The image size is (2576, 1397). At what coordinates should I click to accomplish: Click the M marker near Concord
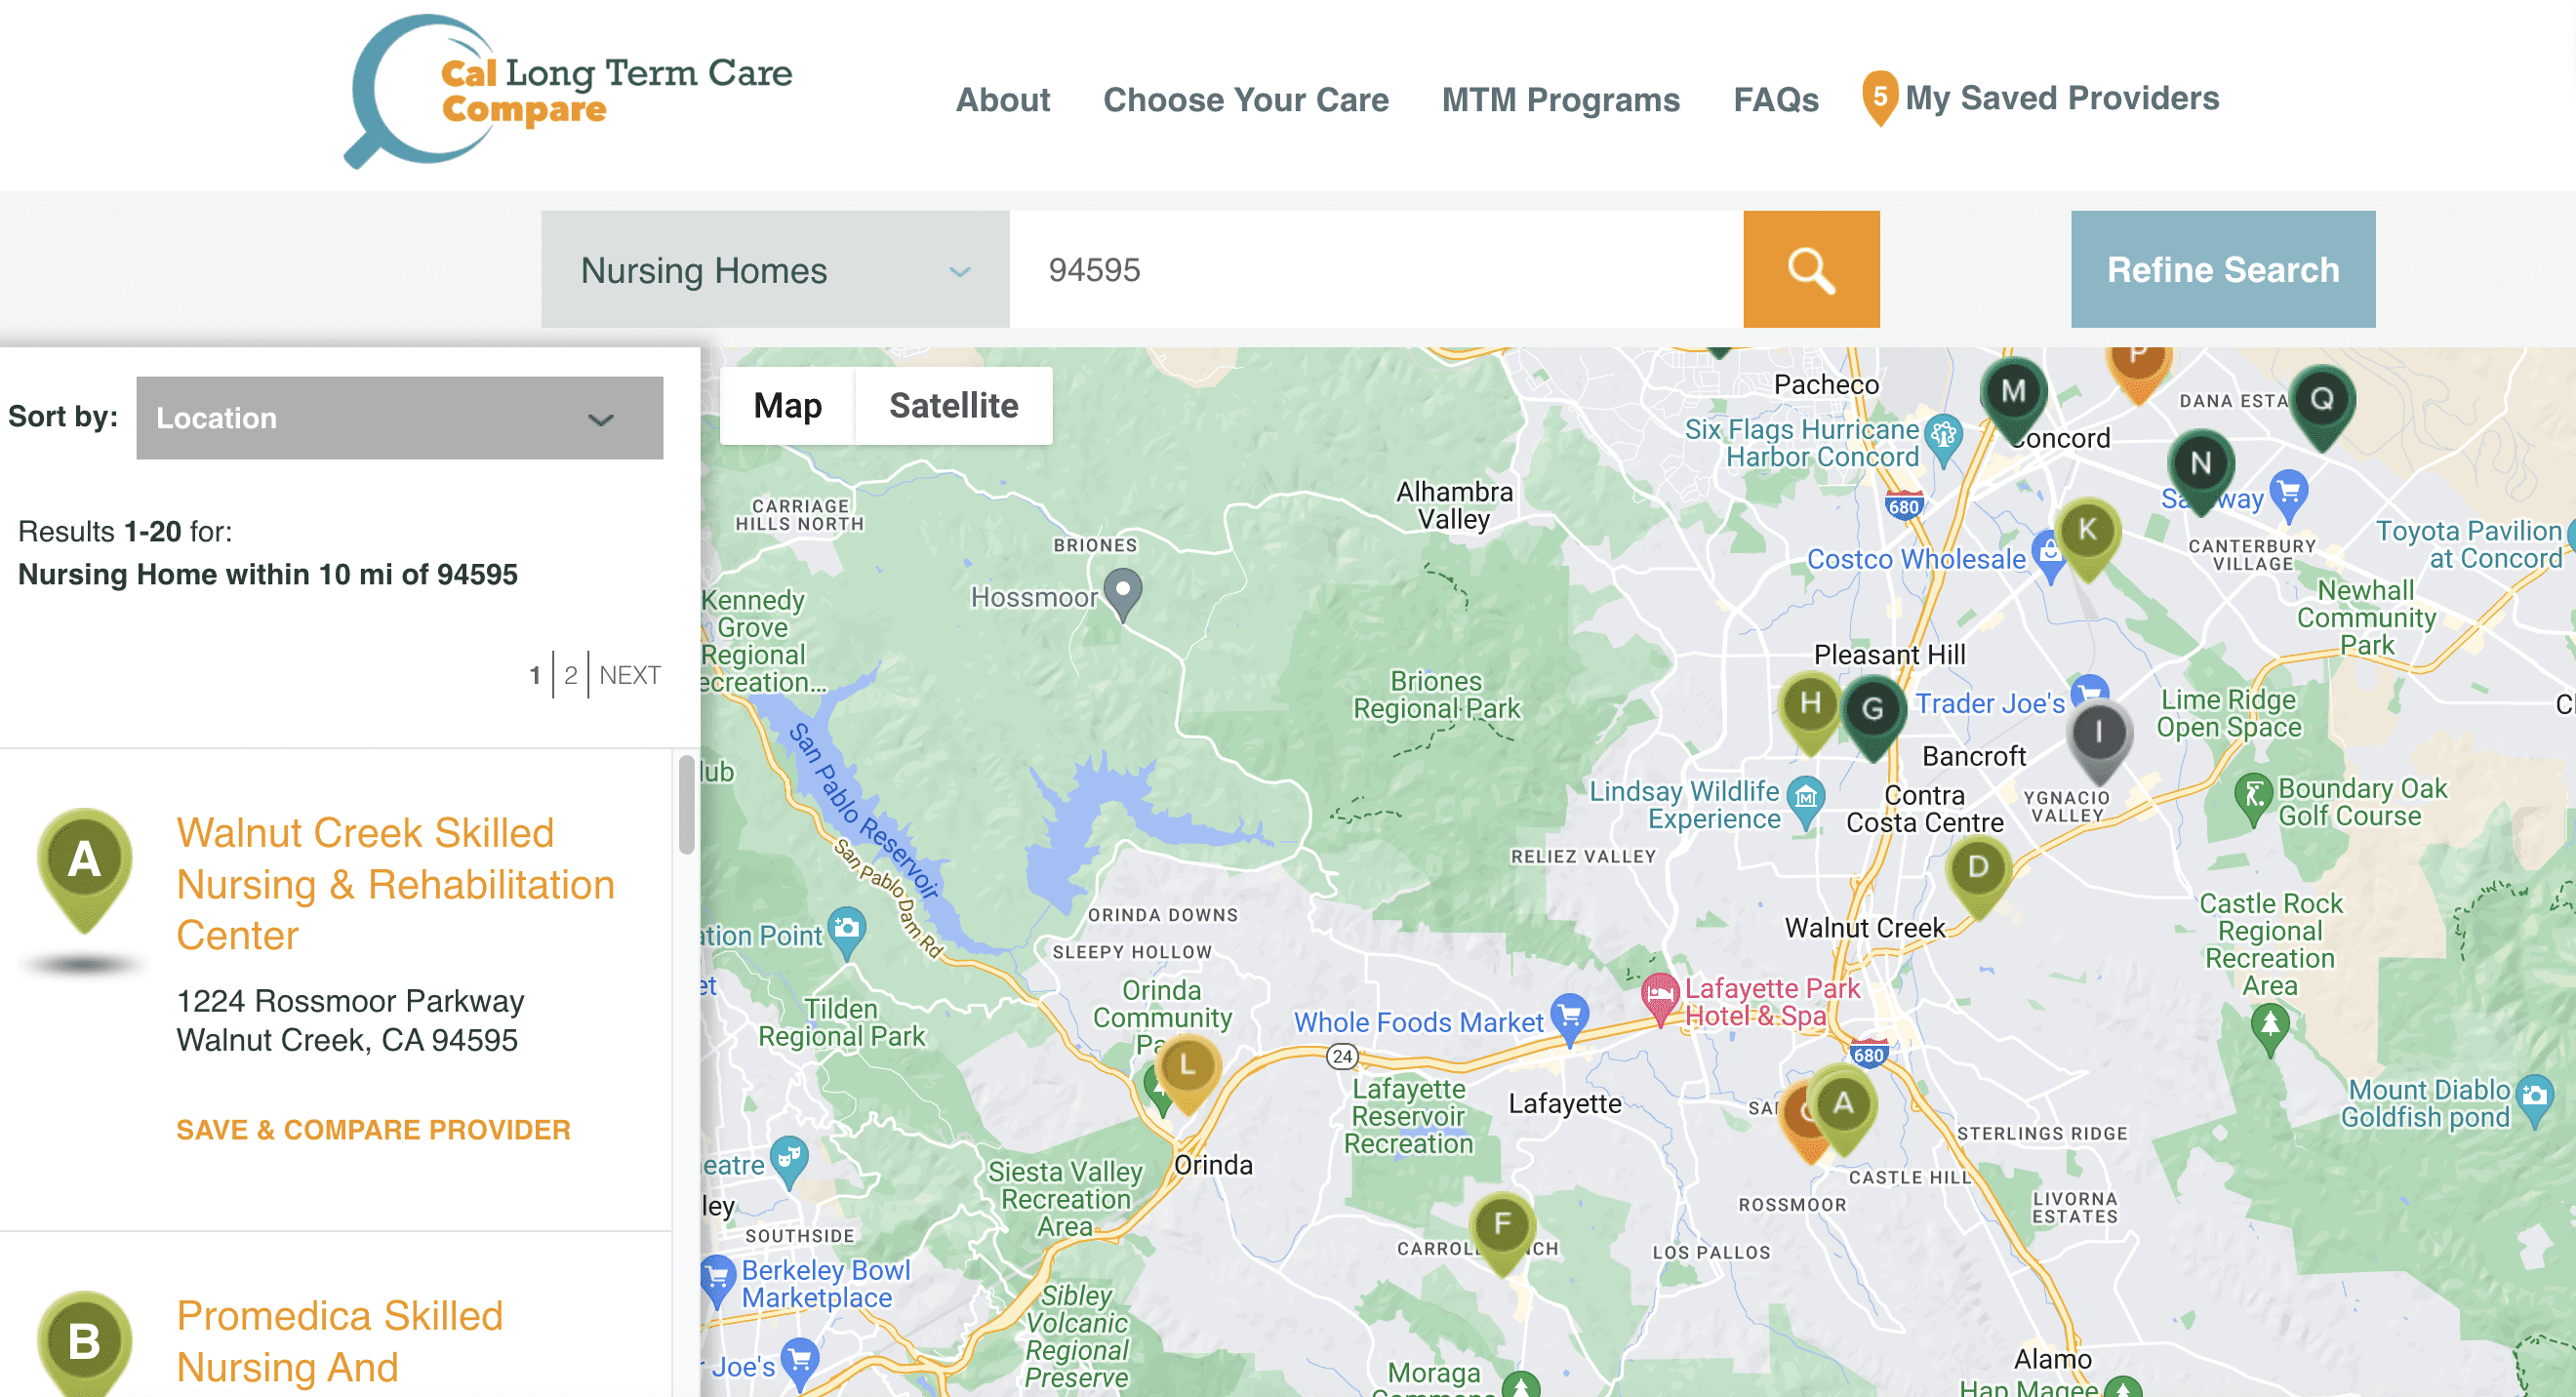pos(2012,393)
